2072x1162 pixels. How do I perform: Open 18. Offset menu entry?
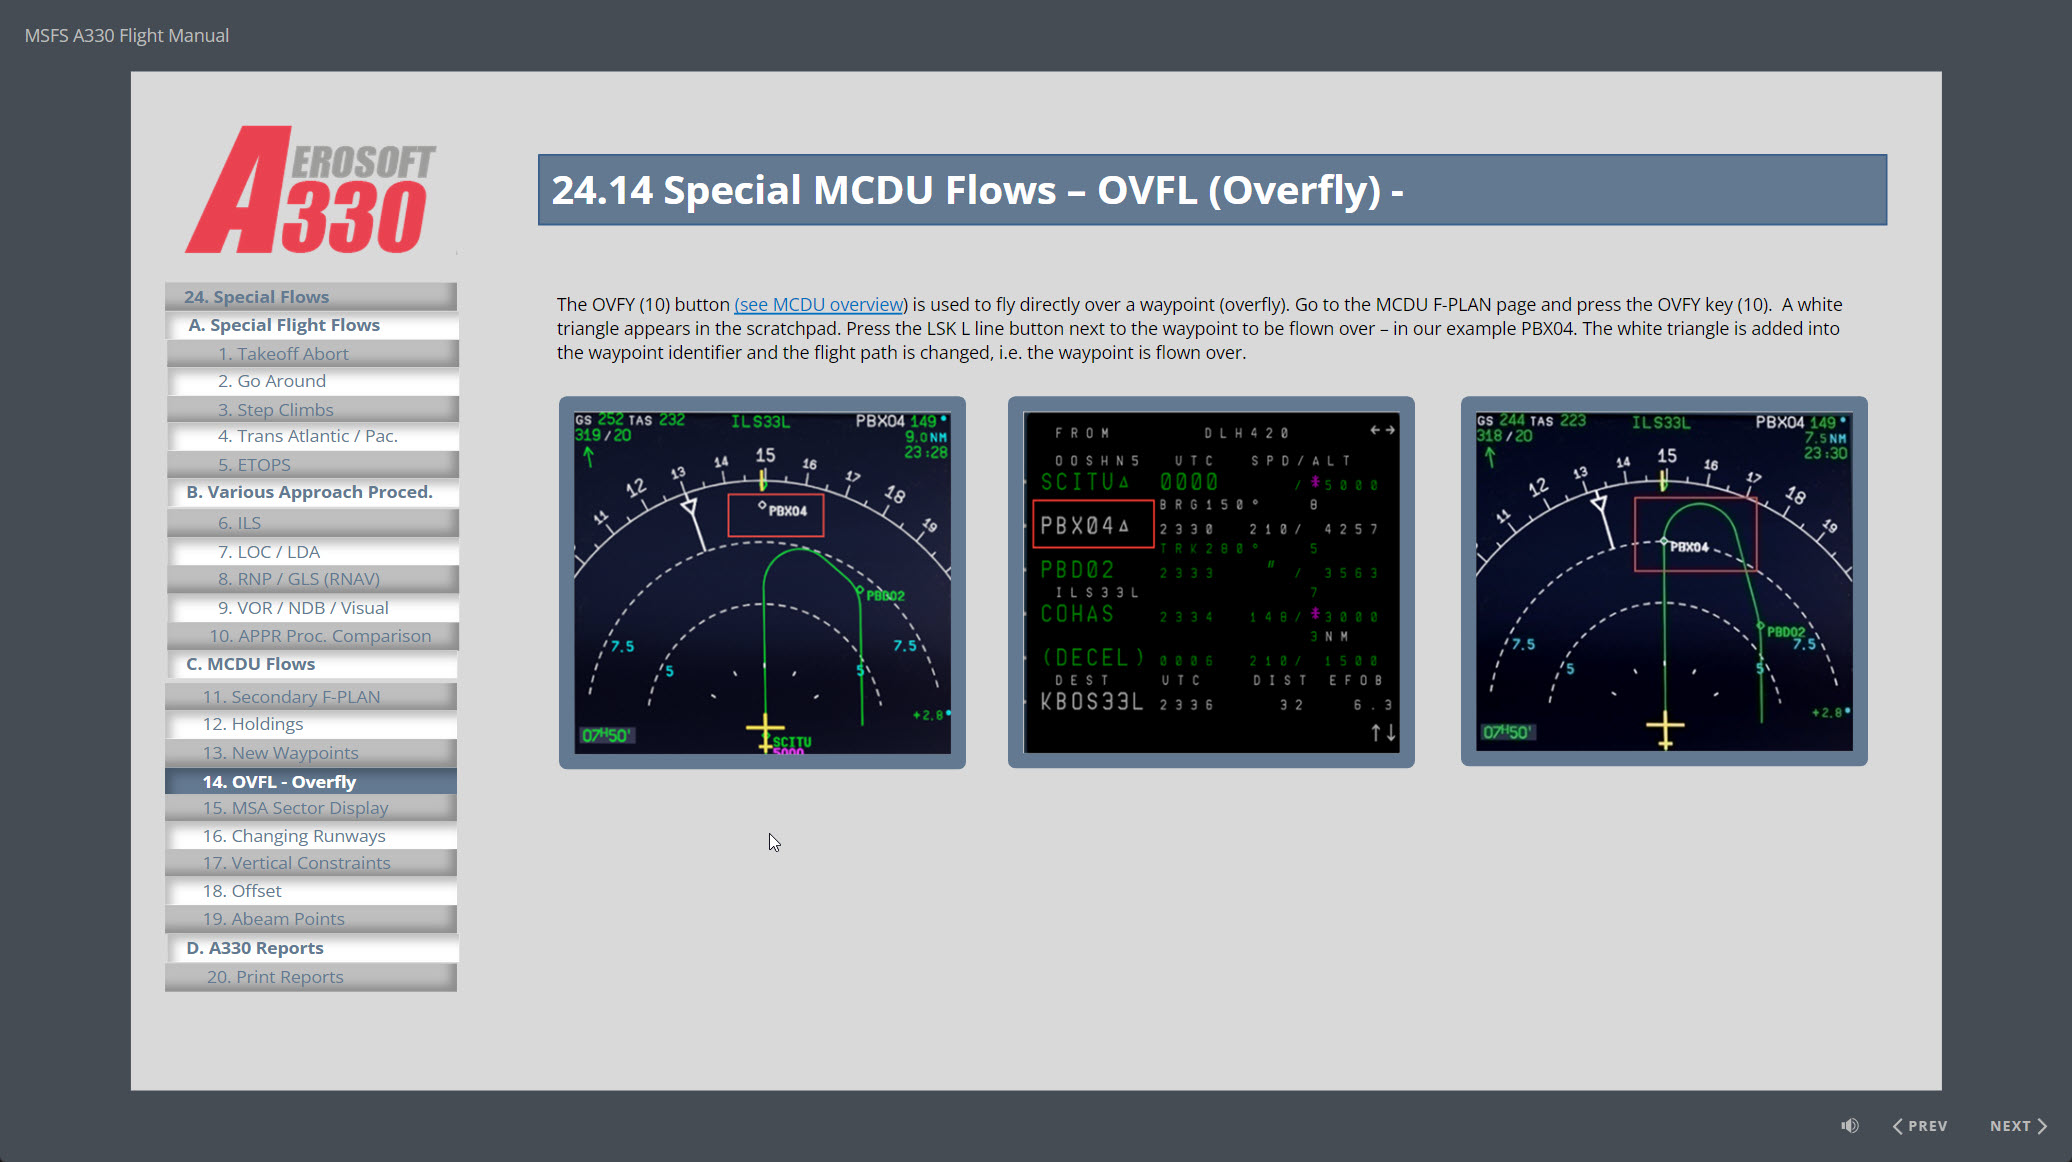pyautogui.click(x=242, y=891)
